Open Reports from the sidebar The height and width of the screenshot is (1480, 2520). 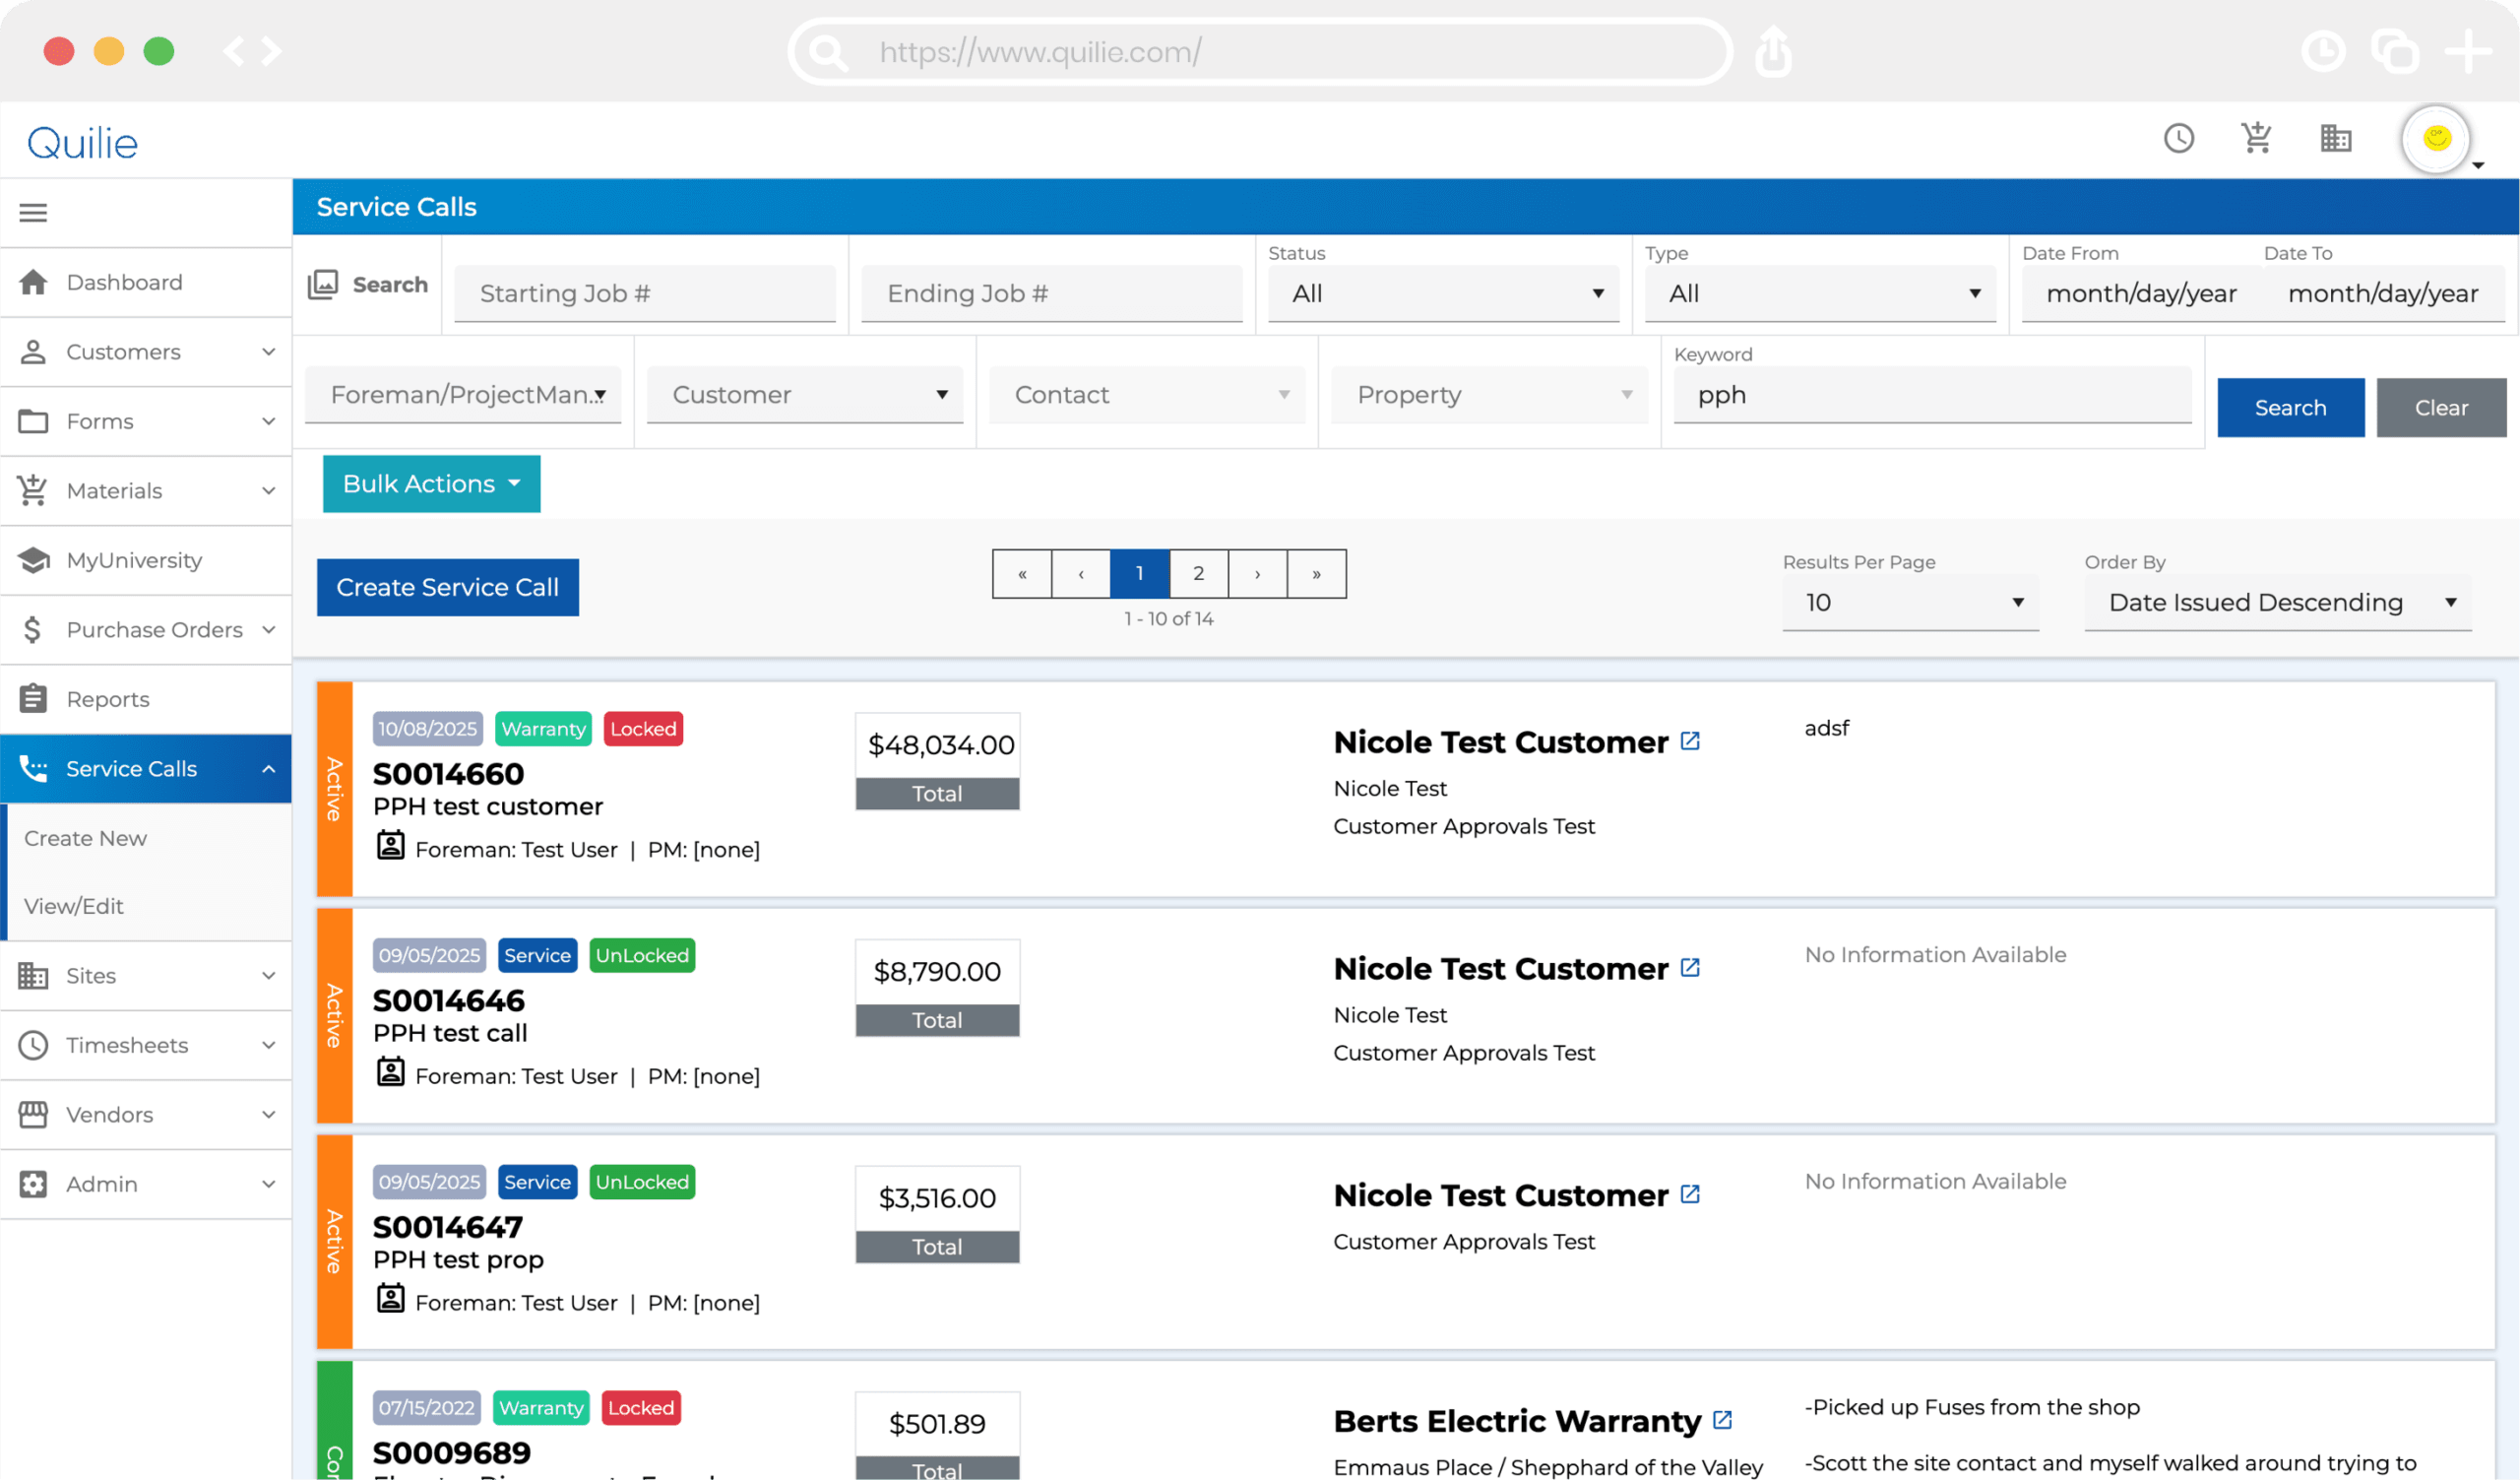click(x=107, y=699)
